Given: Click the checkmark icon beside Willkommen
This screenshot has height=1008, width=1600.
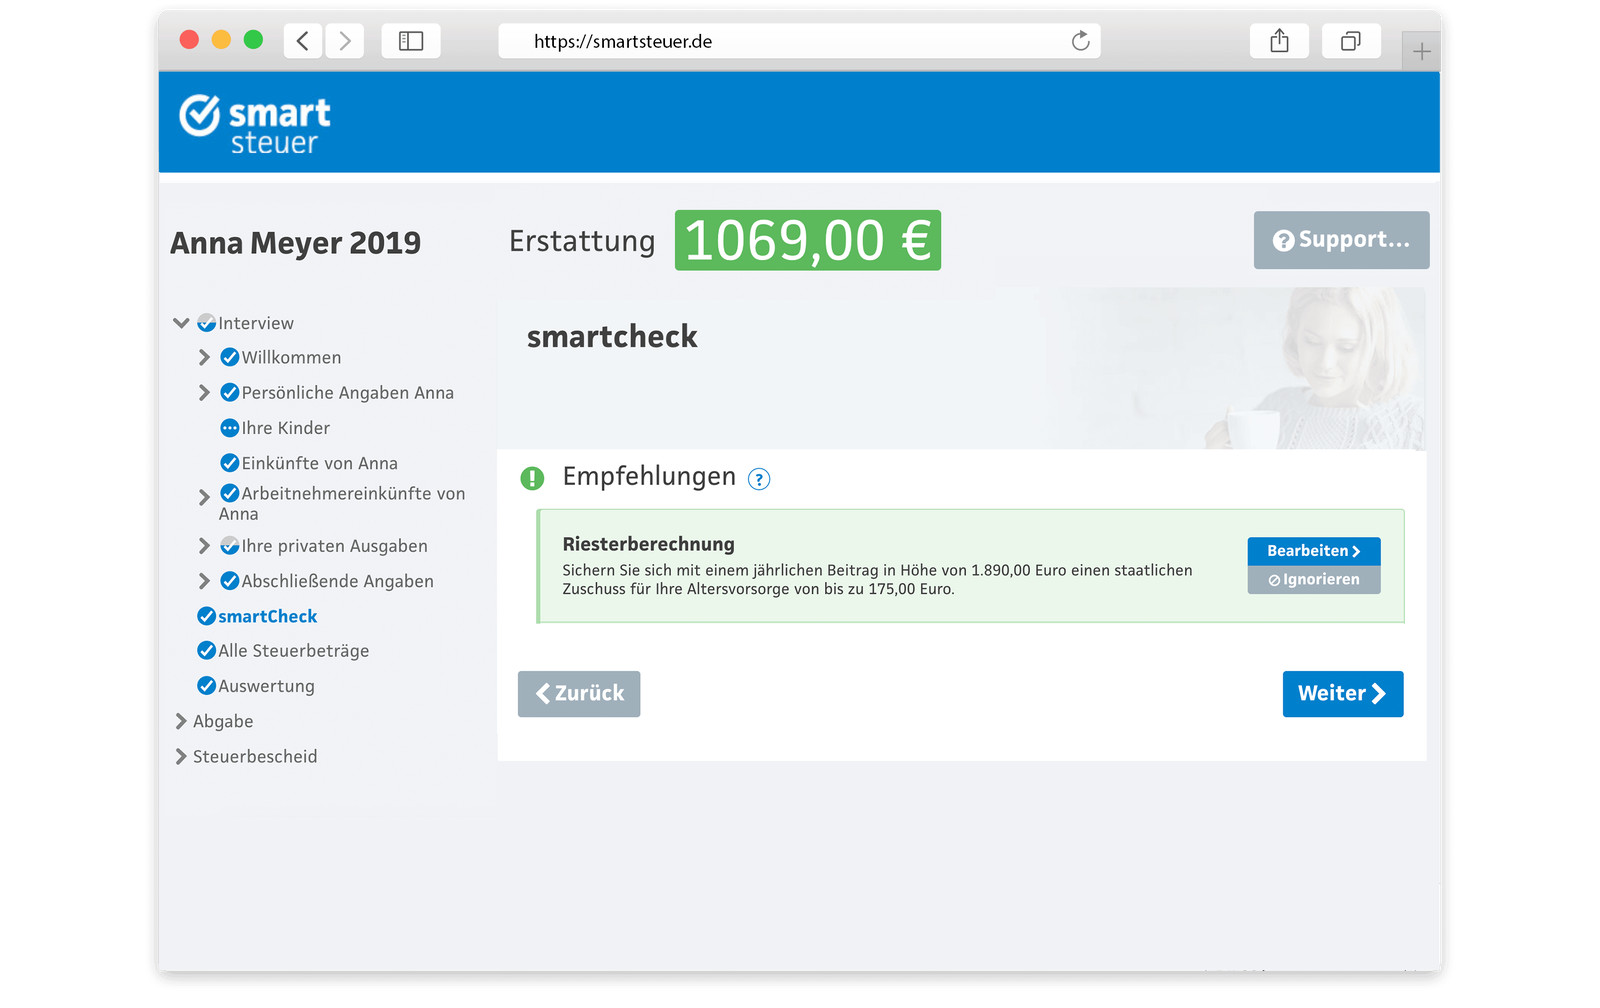Looking at the screenshot, I should (230, 357).
